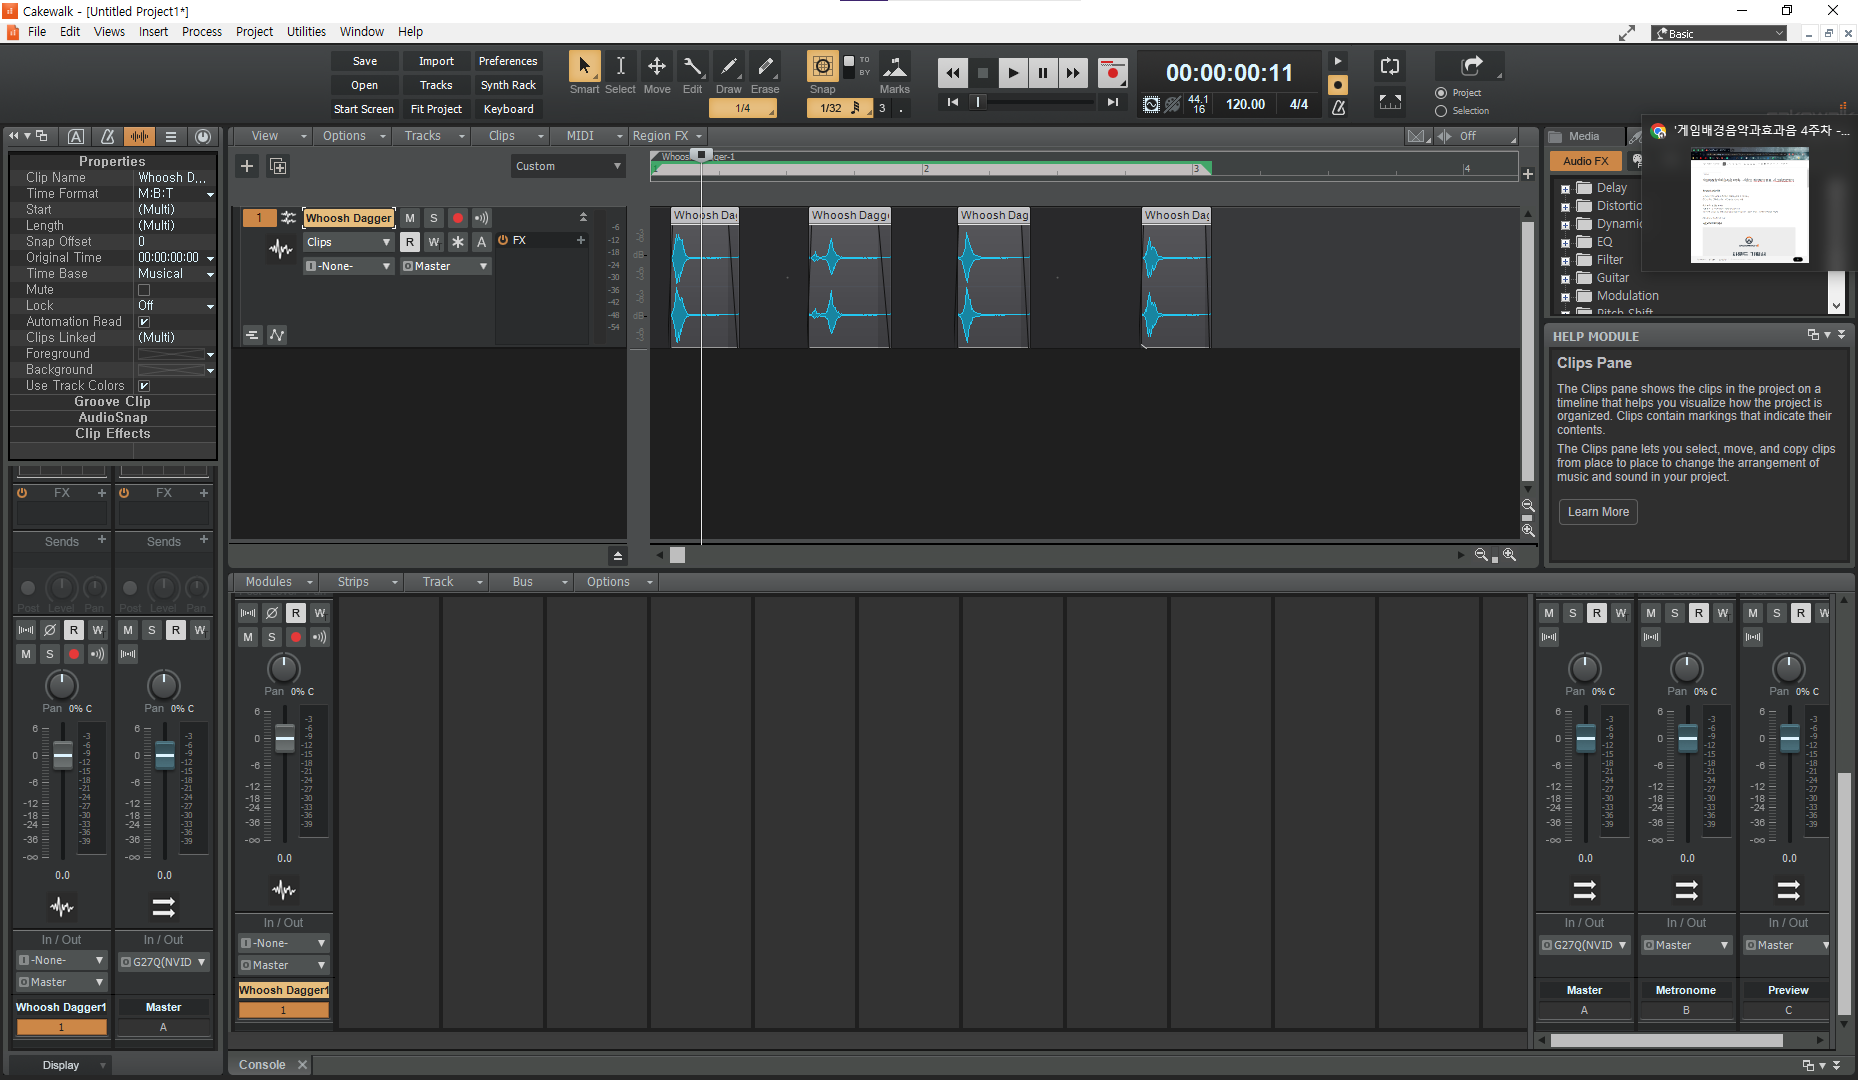This screenshot has width=1858, height=1080.
Task: Click the Keyboard button
Action: click(508, 109)
